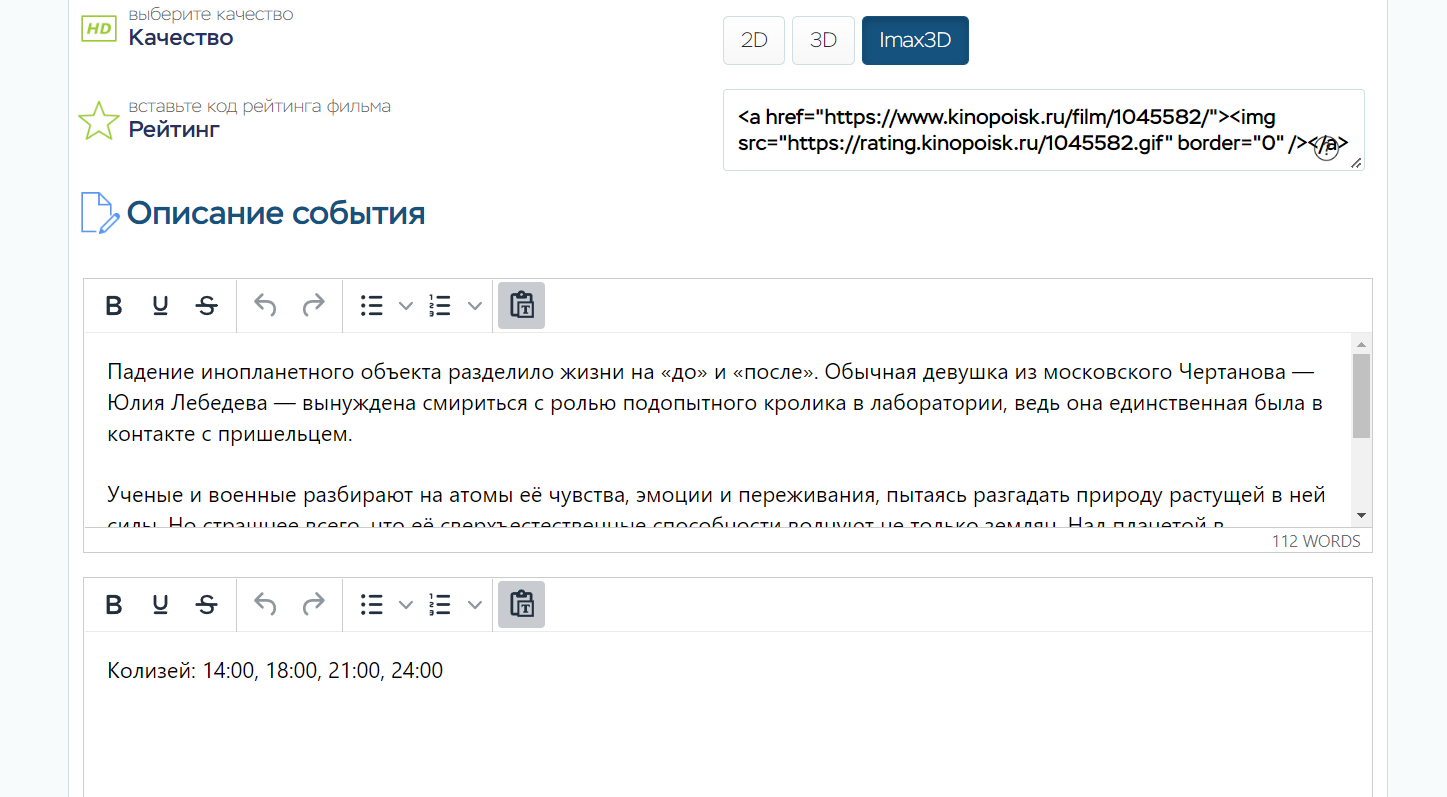
Task: Toggle paste as text in description editor
Action: coord(521,306)
